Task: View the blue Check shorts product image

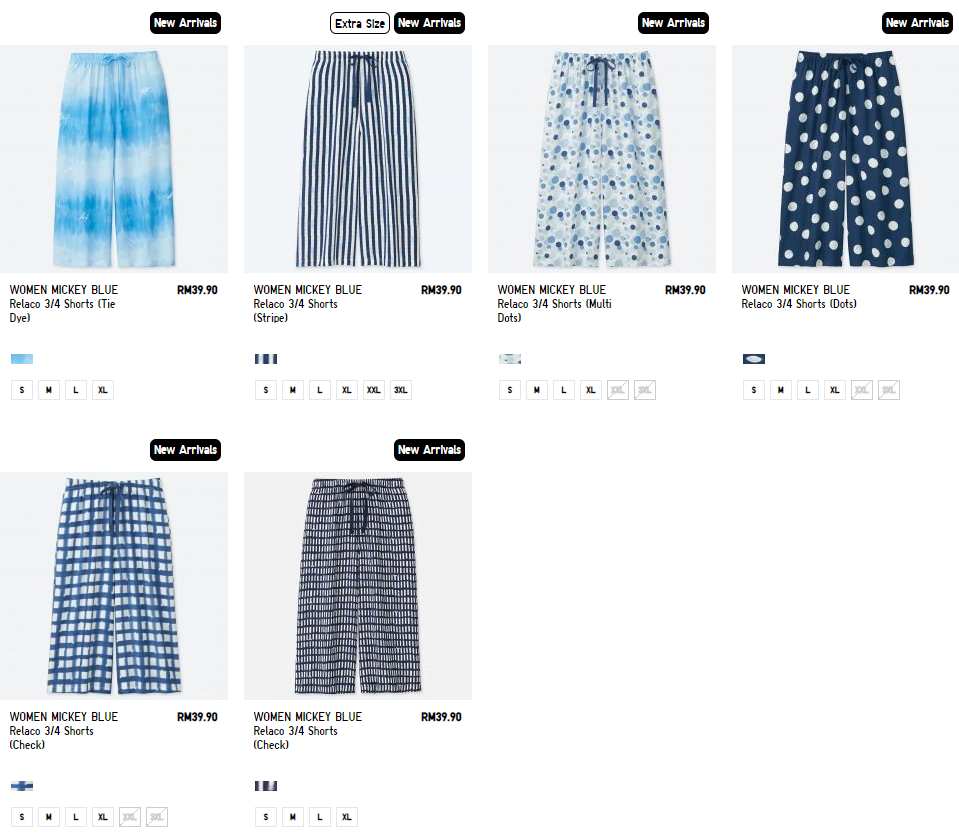Action: pyautogui.click(x=114, y=586)
